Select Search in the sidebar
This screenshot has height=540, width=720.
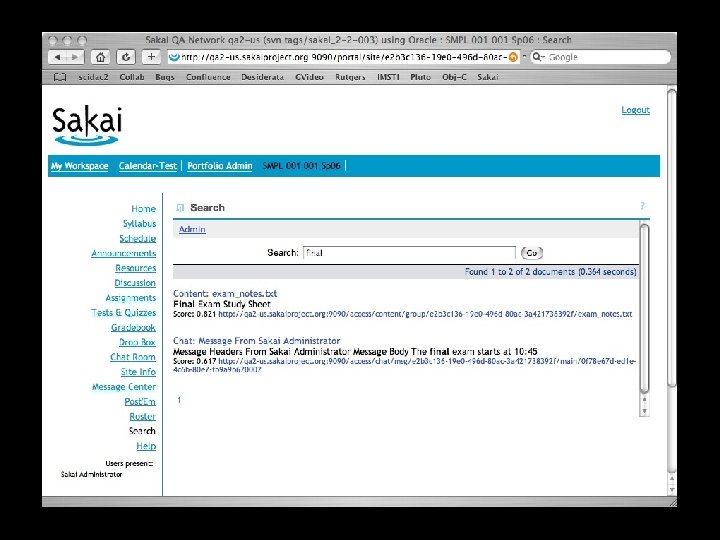(142, 431)
